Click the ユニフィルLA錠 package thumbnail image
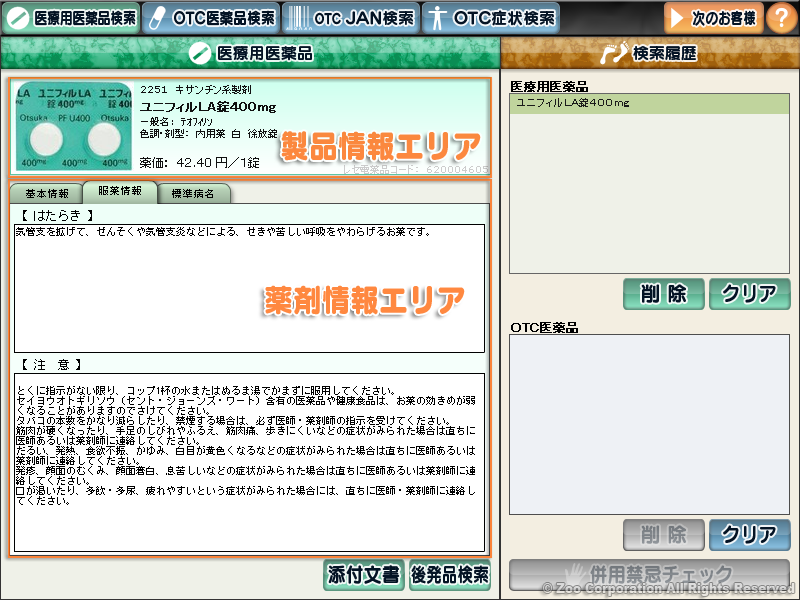Viewport: 800px width, 600px height. 73,126
